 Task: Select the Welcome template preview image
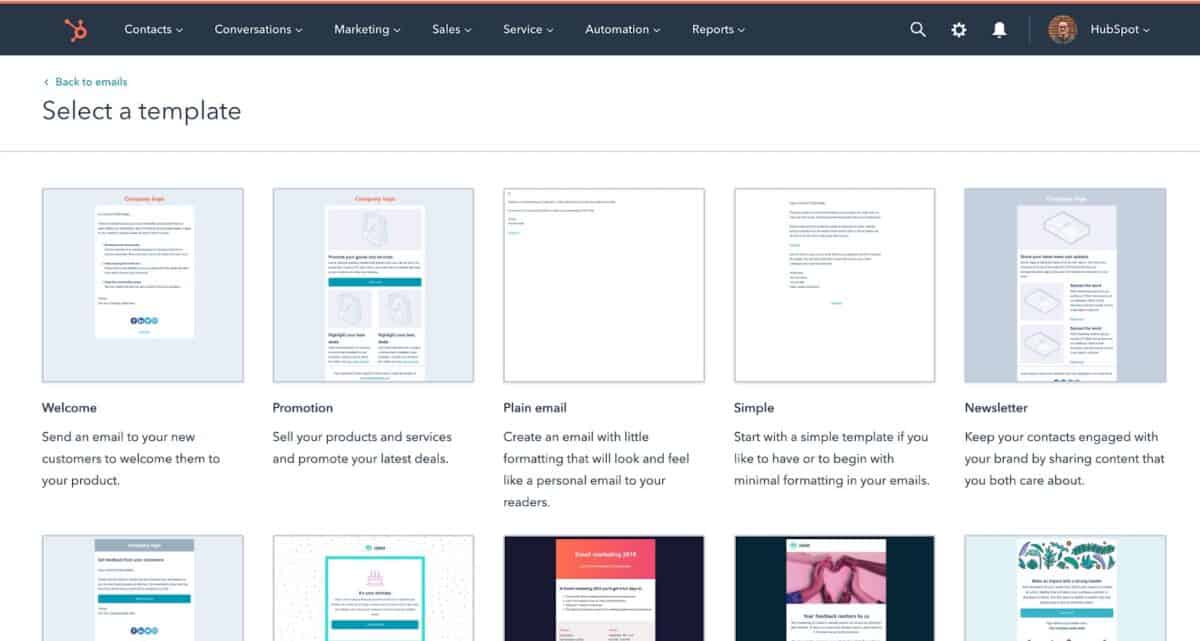142,285
